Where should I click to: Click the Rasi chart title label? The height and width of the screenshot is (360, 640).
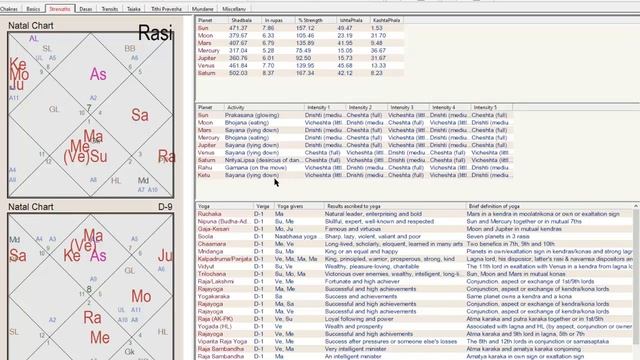(156, 33)
